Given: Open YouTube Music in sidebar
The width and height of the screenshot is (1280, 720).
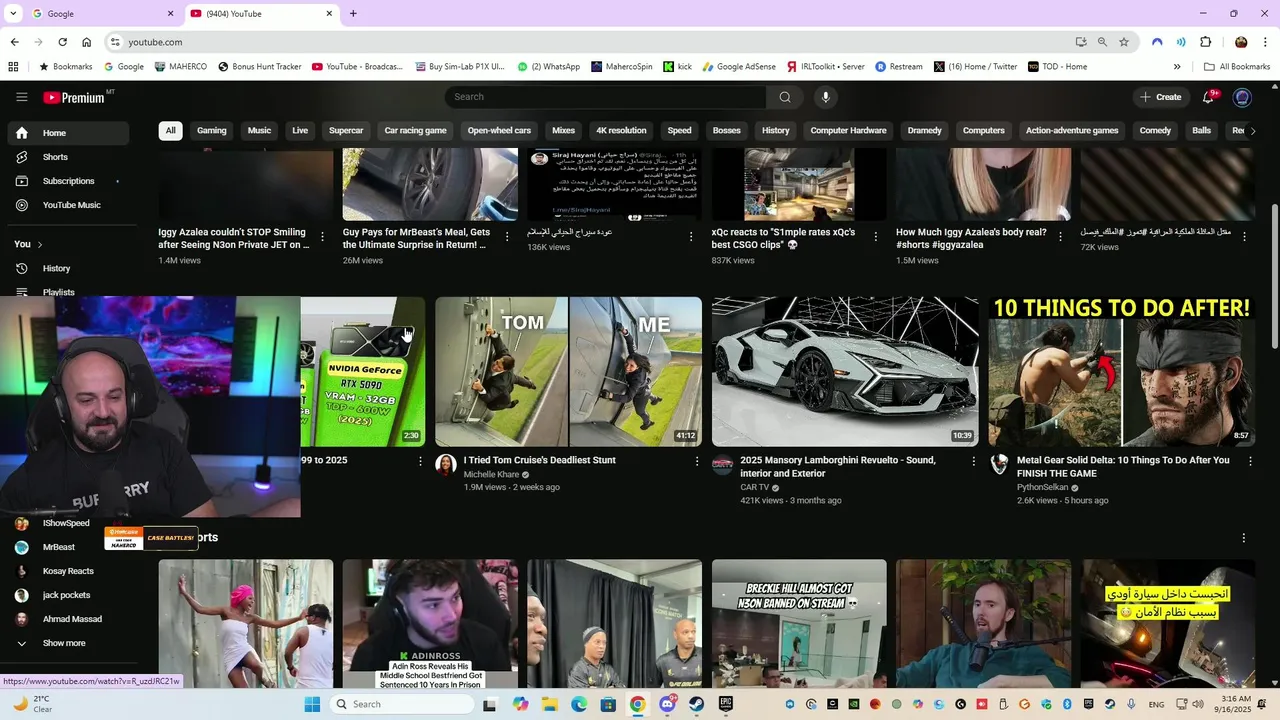Looking at the screenshot, I should point(68,205).
